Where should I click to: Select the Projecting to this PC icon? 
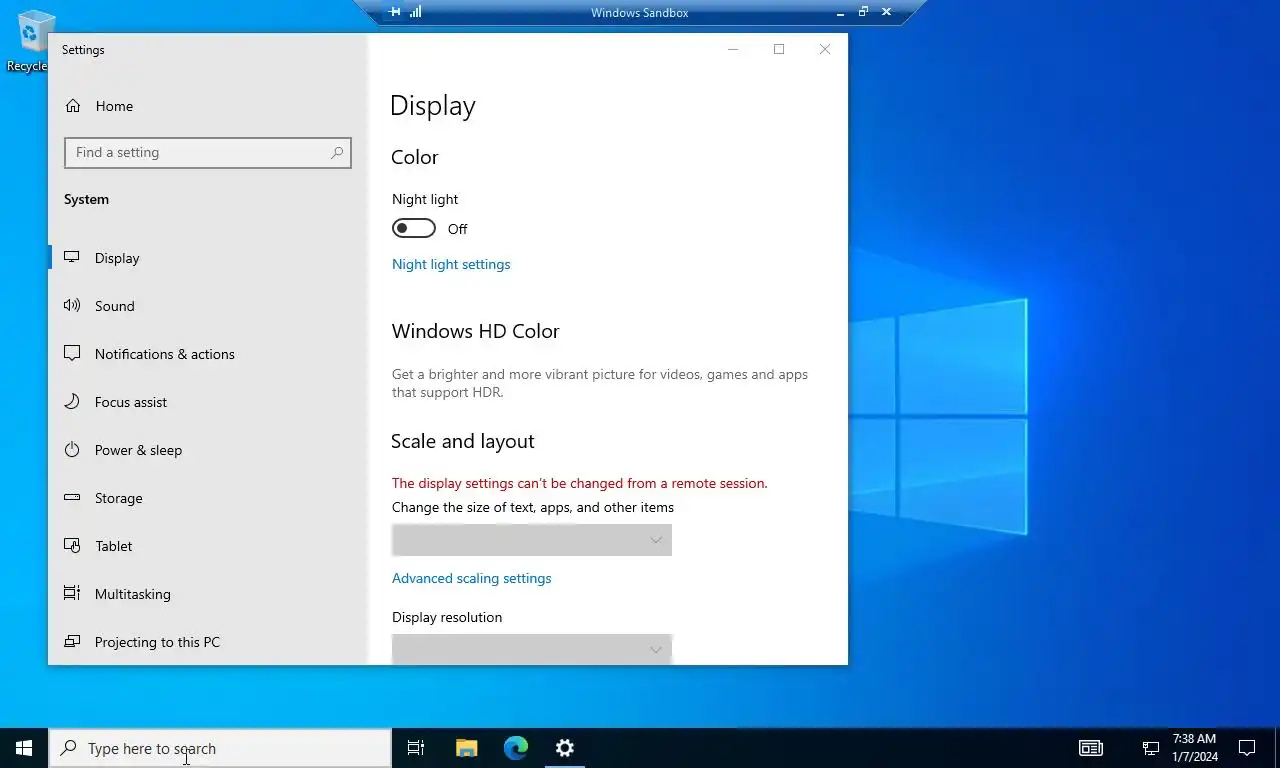pyautogui.click(x=72, y=641)
